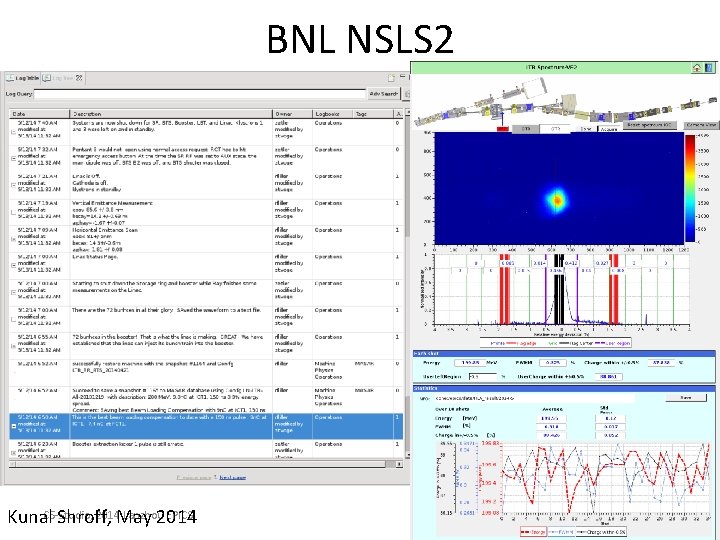Collapse the 'Pentant 5 would not open' entry
Image resolution: width=720 pixels, height=540 pixels.
(13, 158)
